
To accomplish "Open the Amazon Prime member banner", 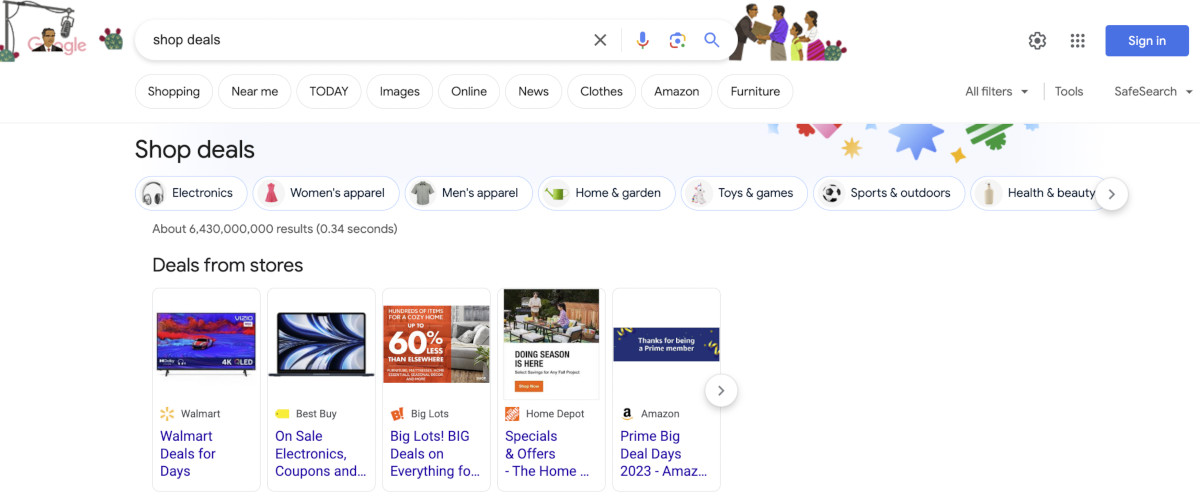I will click(666, 344).
